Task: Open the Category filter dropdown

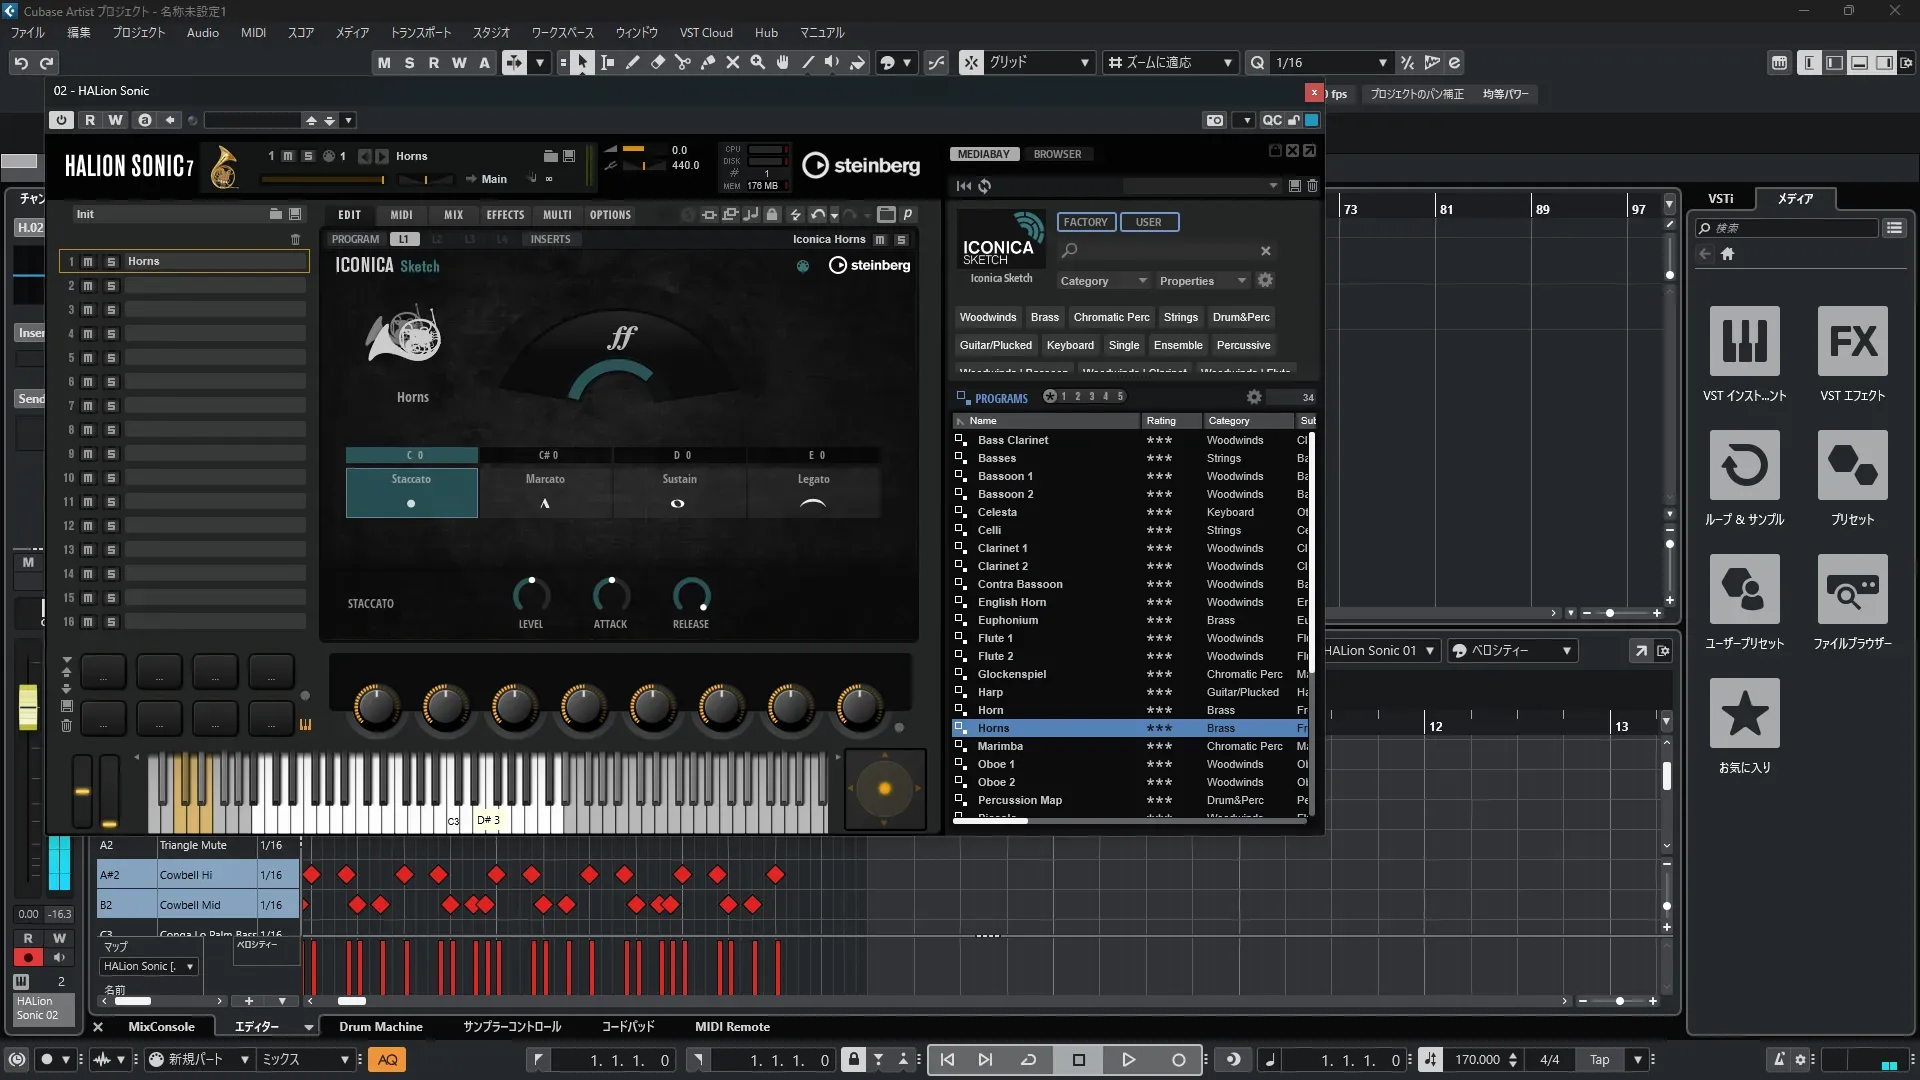Action: pos(1103,281)
